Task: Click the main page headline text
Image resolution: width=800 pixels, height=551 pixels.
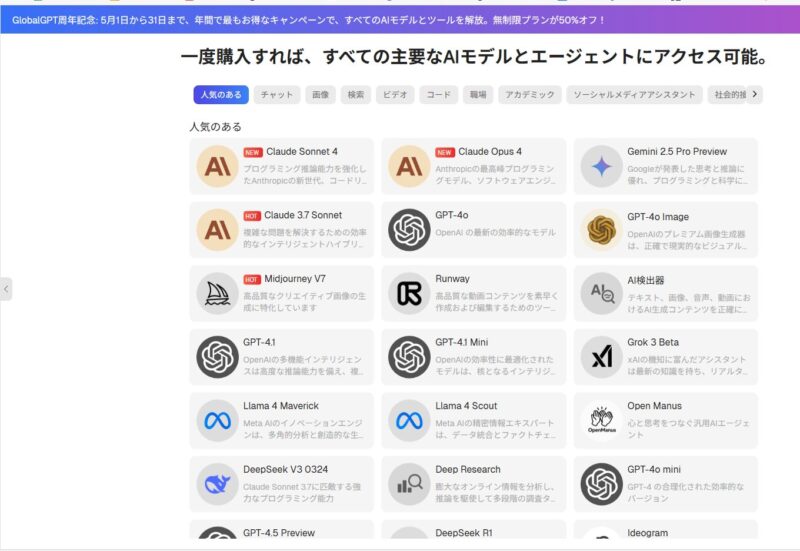Action: (475, 56)
